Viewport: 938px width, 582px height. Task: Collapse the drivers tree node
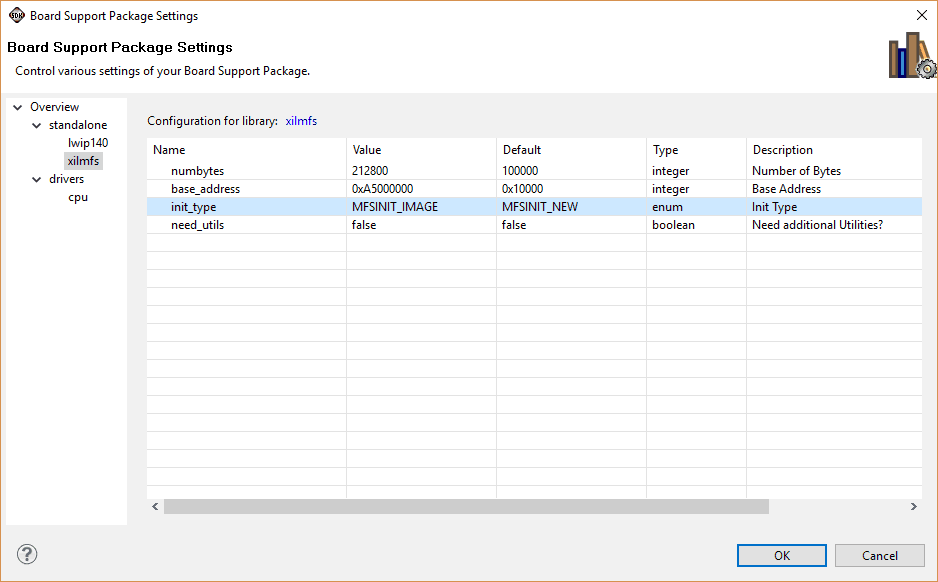[x=36, y=179]
